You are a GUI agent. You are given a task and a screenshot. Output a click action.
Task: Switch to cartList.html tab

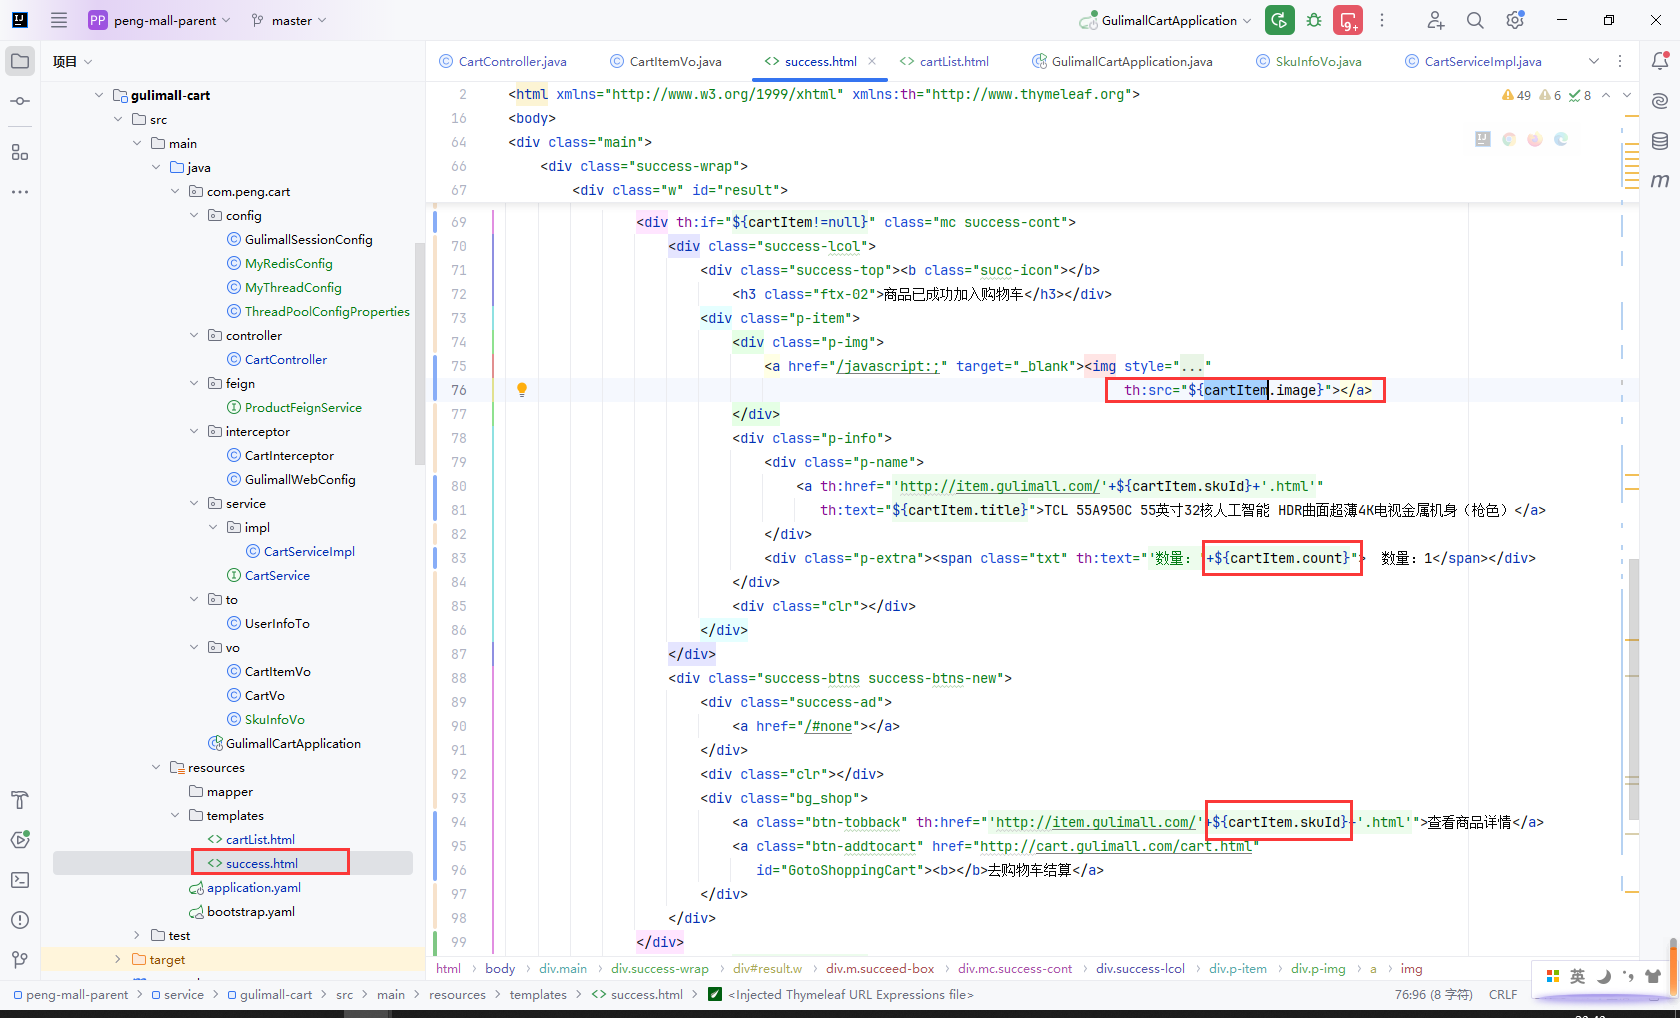coord(944,61)
